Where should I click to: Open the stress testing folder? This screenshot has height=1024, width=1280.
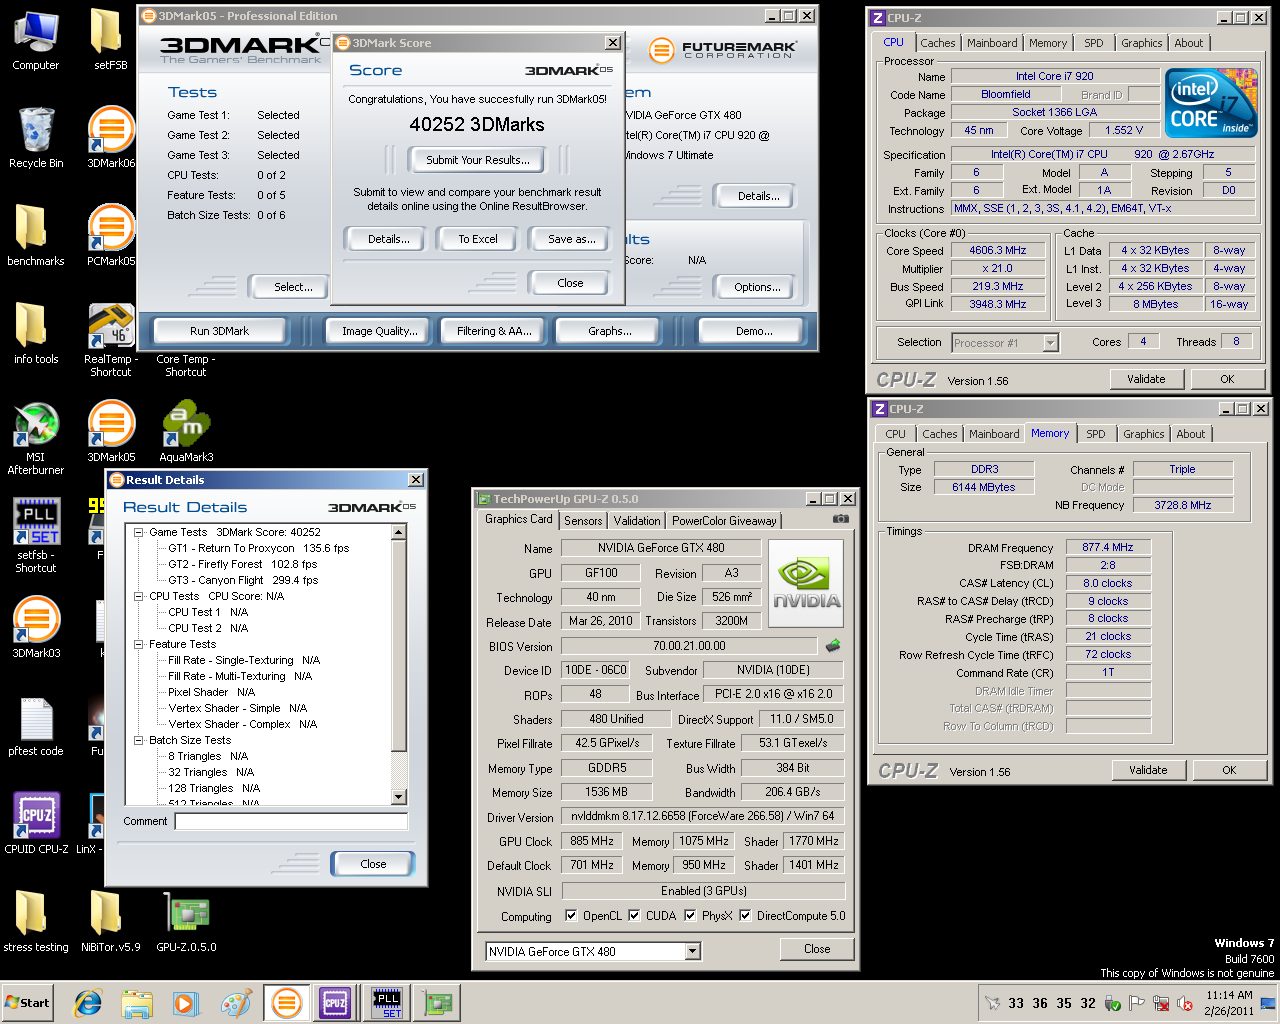pos(35,922)
